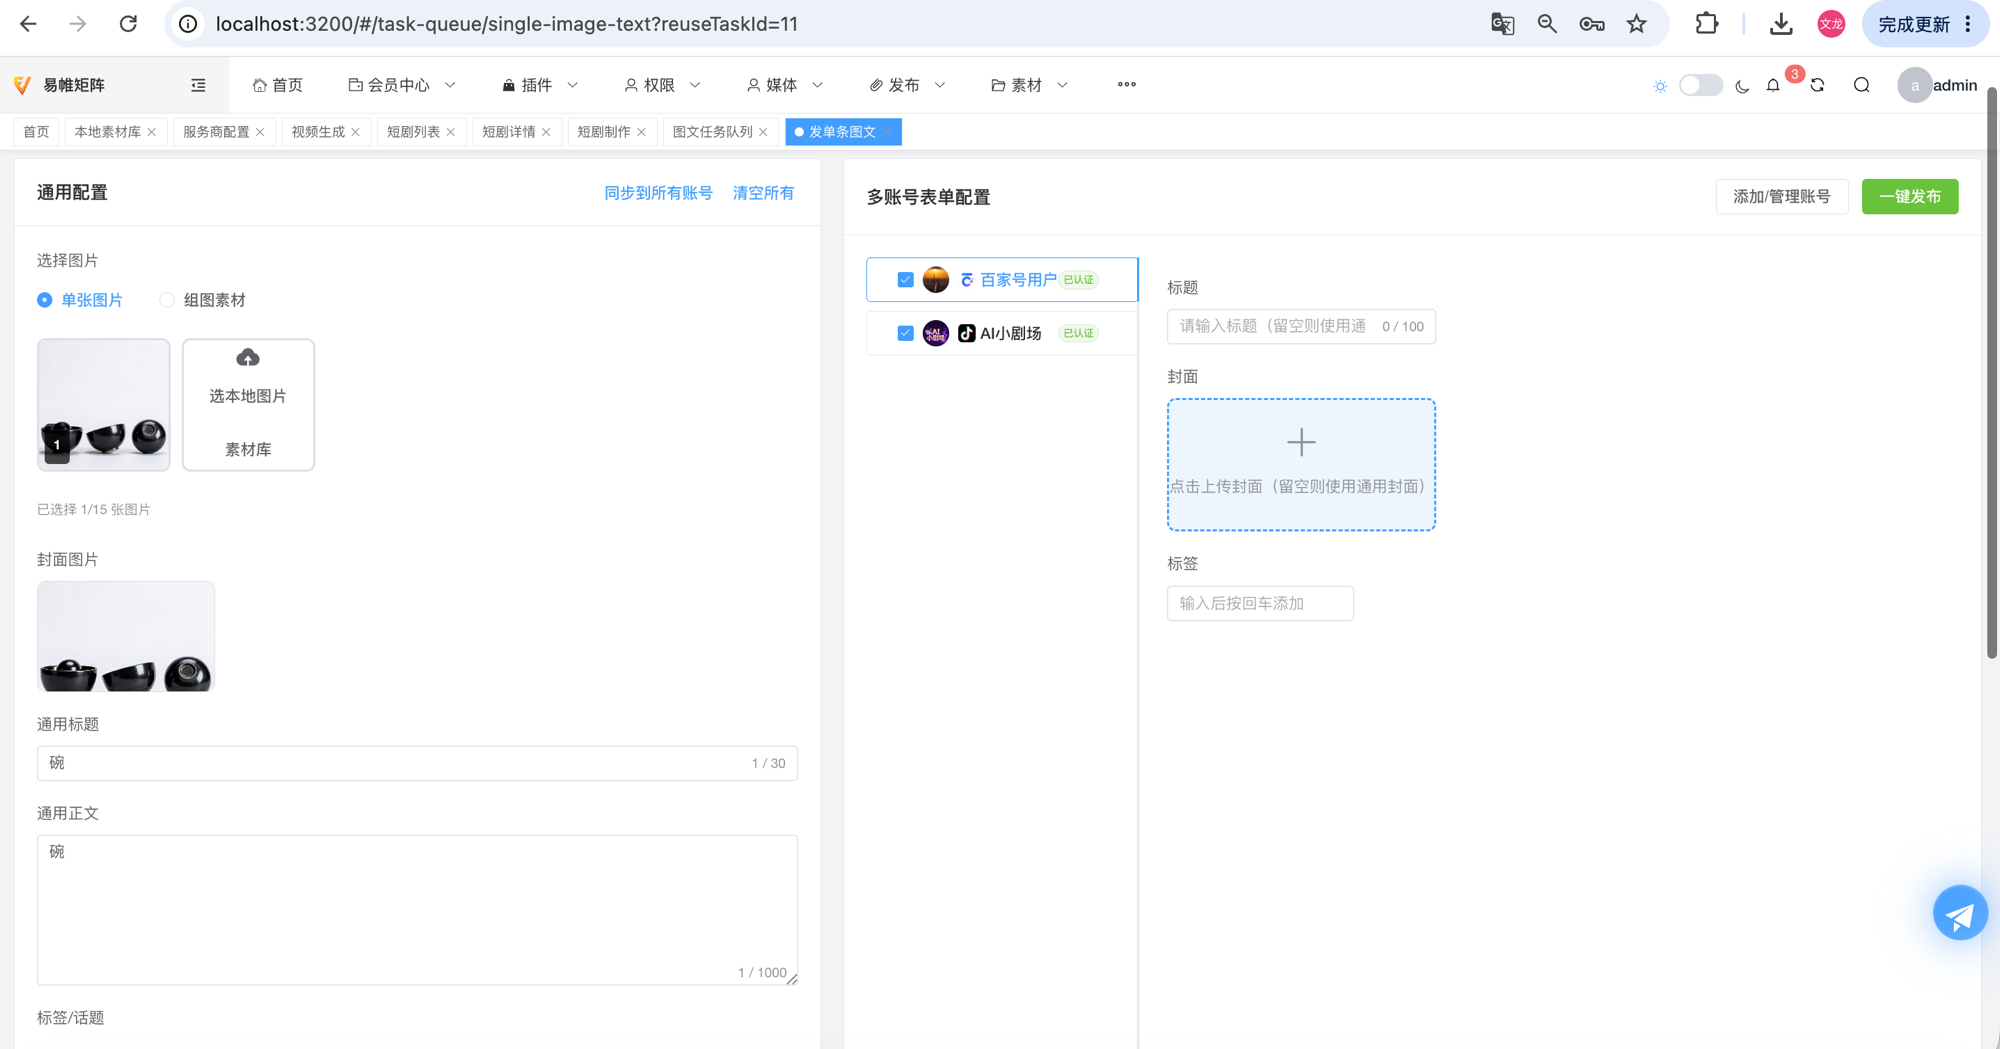This screenshot has height=1049, width=2000.
Task: Switch to the 本地素材库 tab
Action: tap(108, 132)
